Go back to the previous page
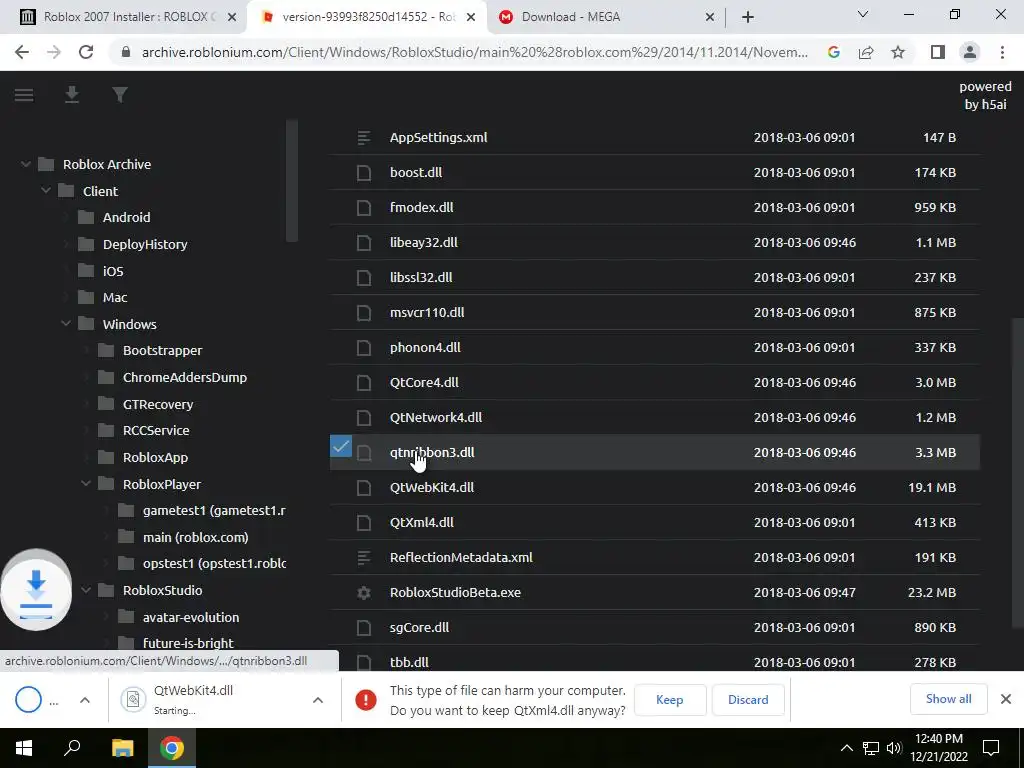 click(x=22, y=52)
